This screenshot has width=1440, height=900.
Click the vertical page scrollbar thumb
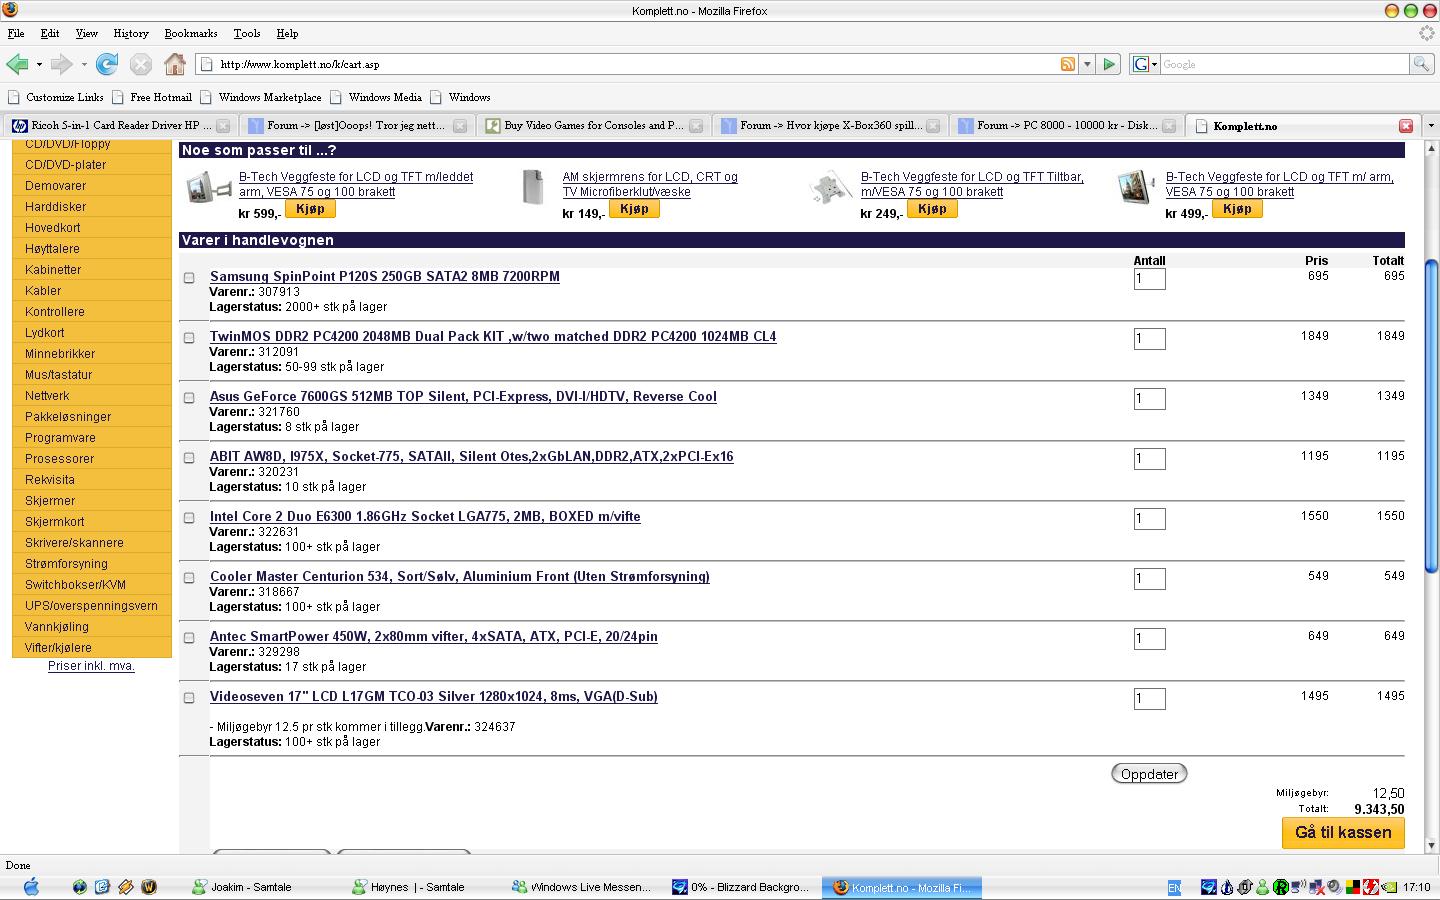pyautogui.click(x=1430, y=416)
